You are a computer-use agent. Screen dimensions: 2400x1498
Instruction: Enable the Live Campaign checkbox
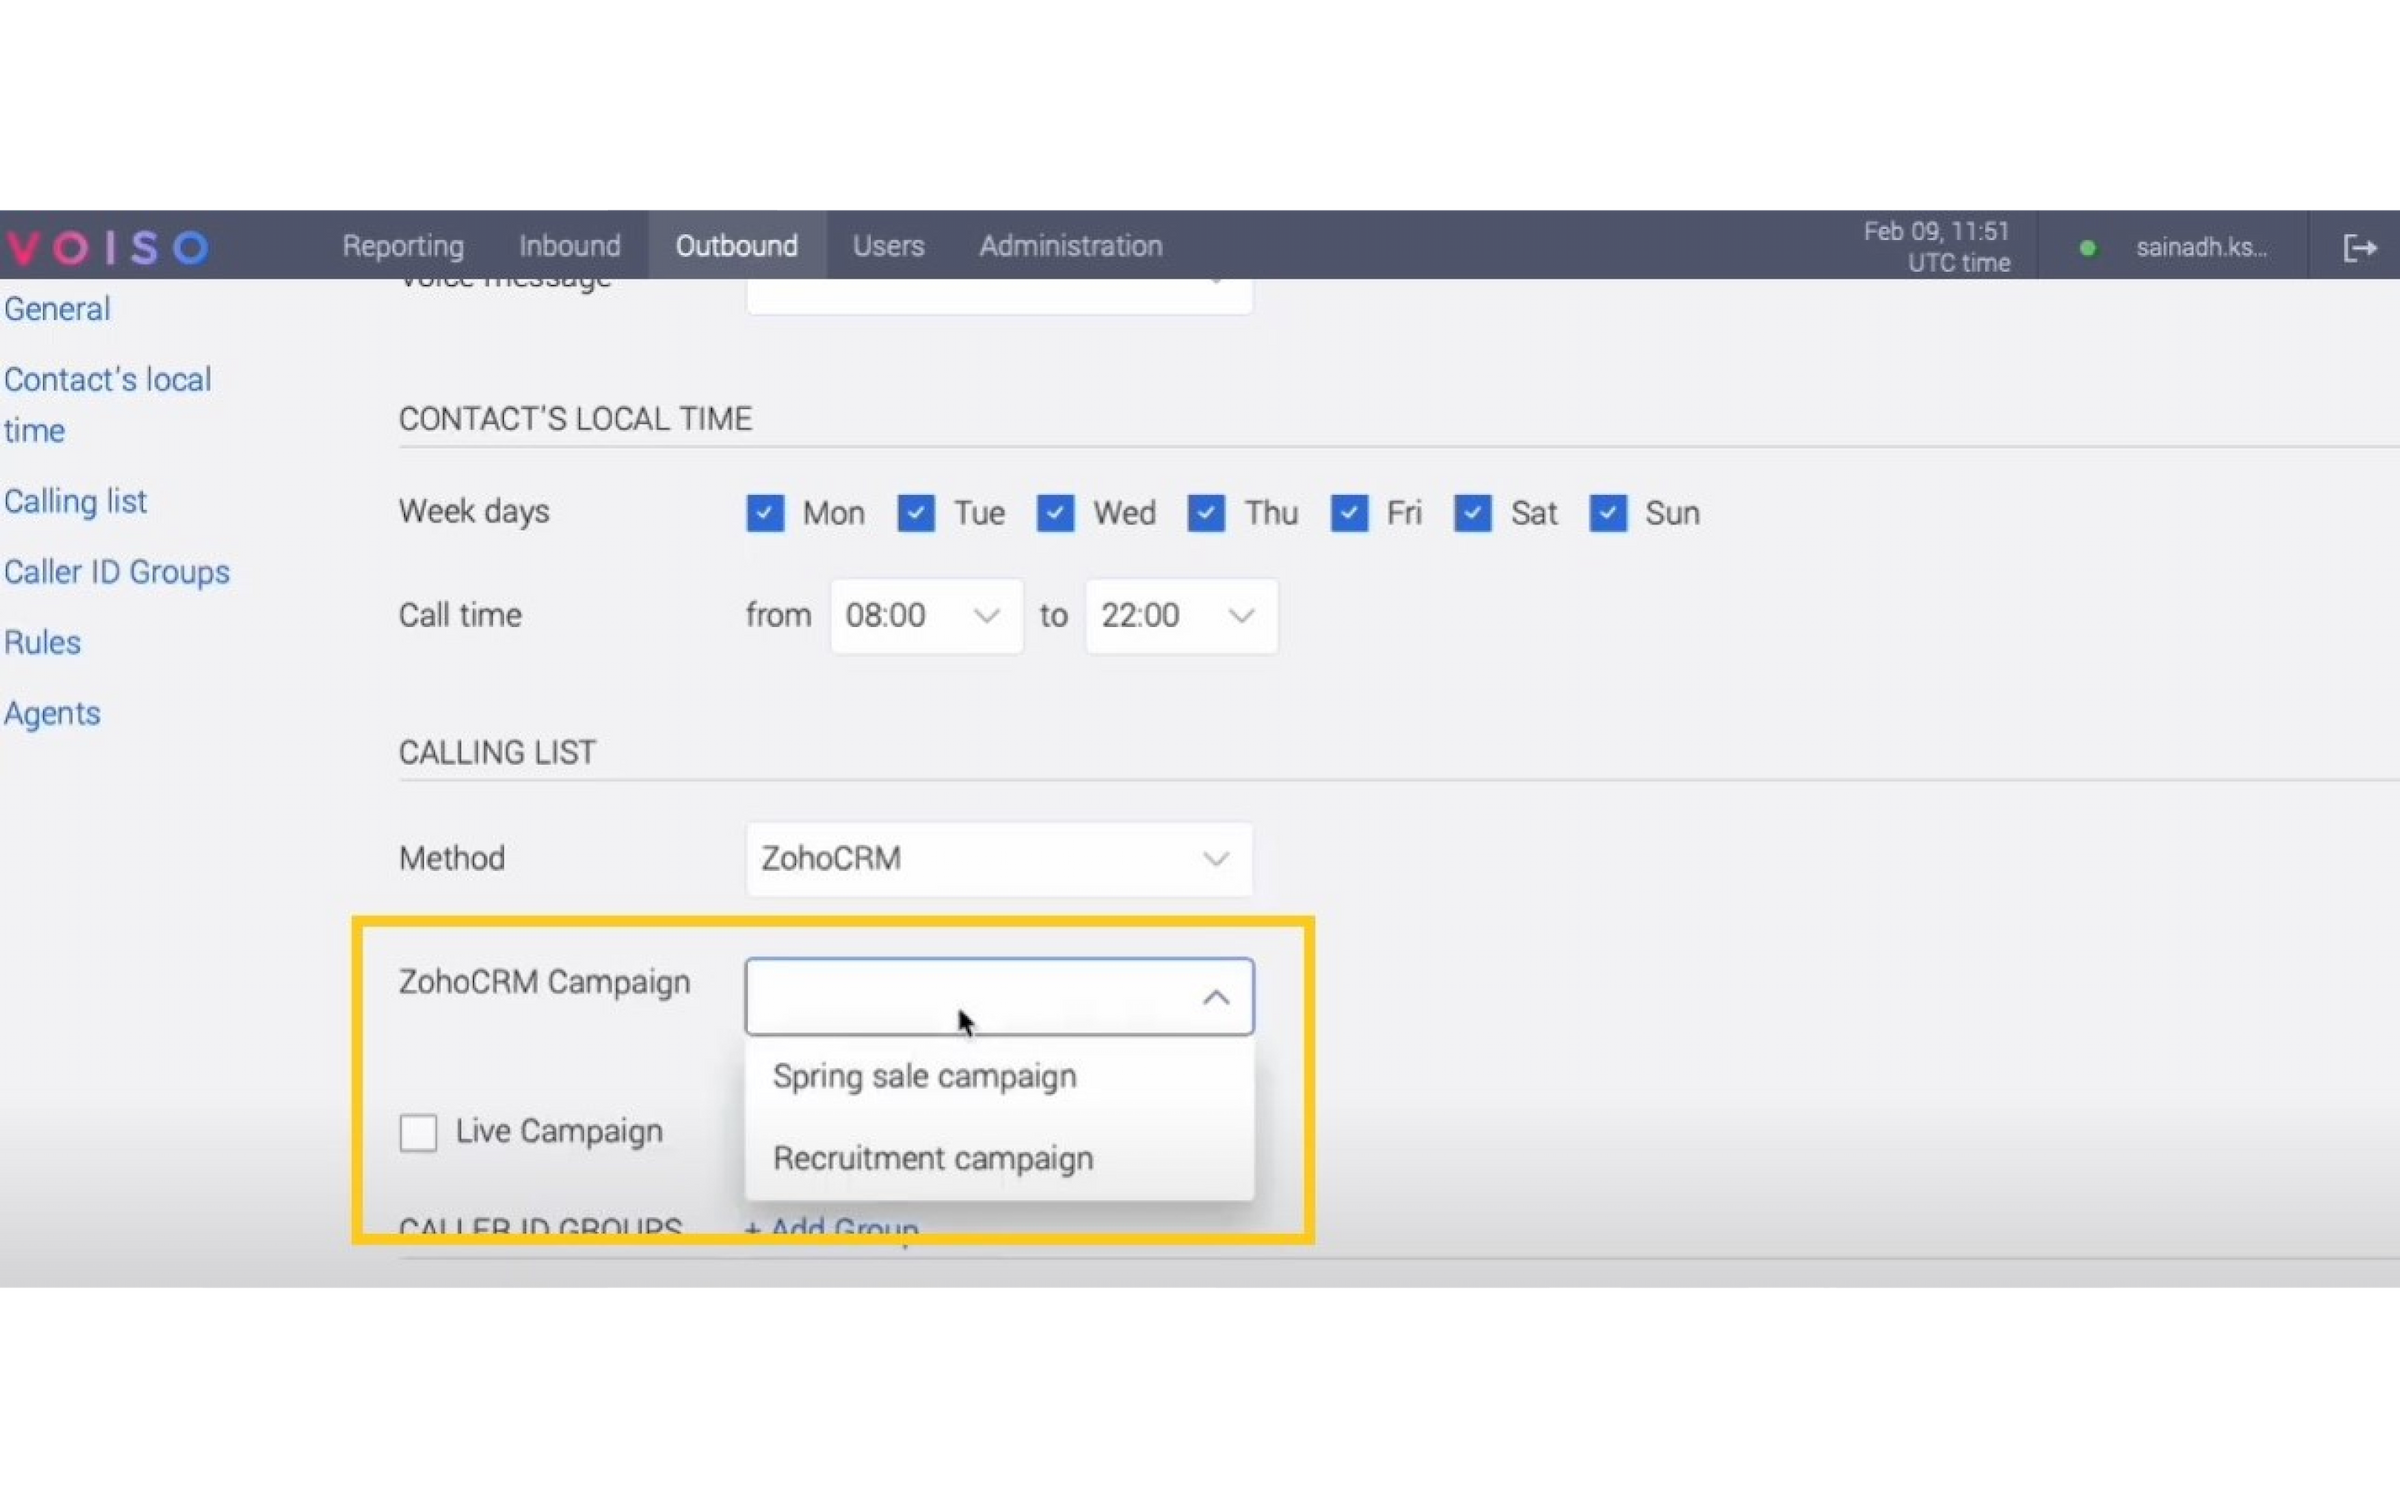coord(418,1133)
